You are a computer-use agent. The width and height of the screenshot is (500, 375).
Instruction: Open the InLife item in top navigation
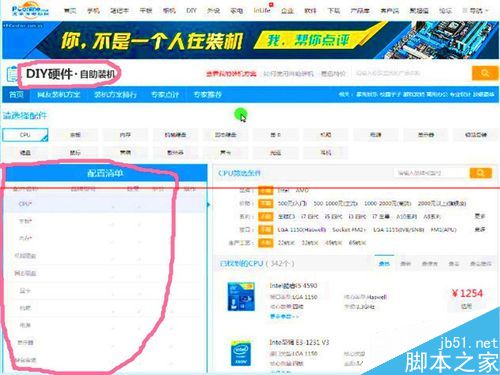coord(262,11)
